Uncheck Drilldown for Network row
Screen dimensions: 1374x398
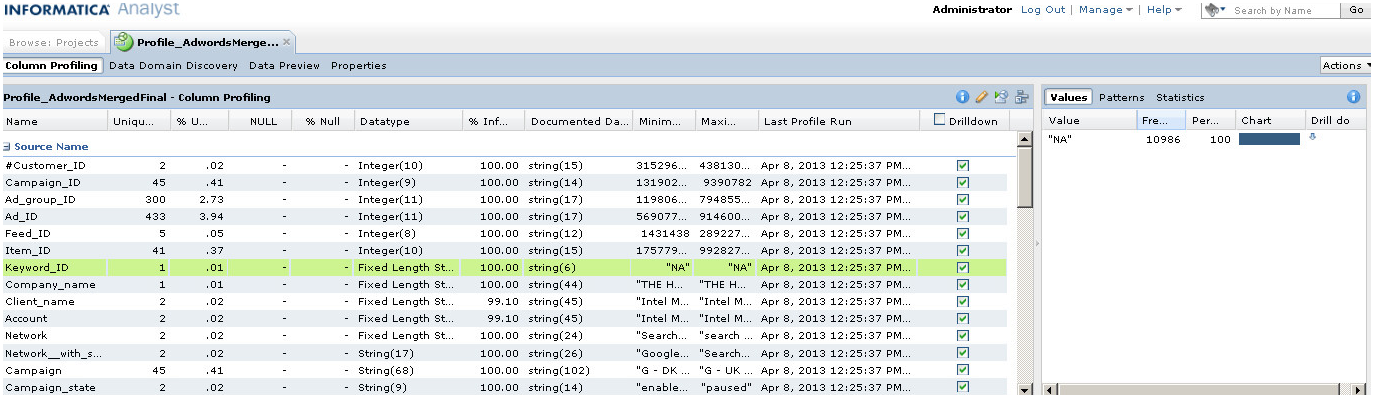963,335
